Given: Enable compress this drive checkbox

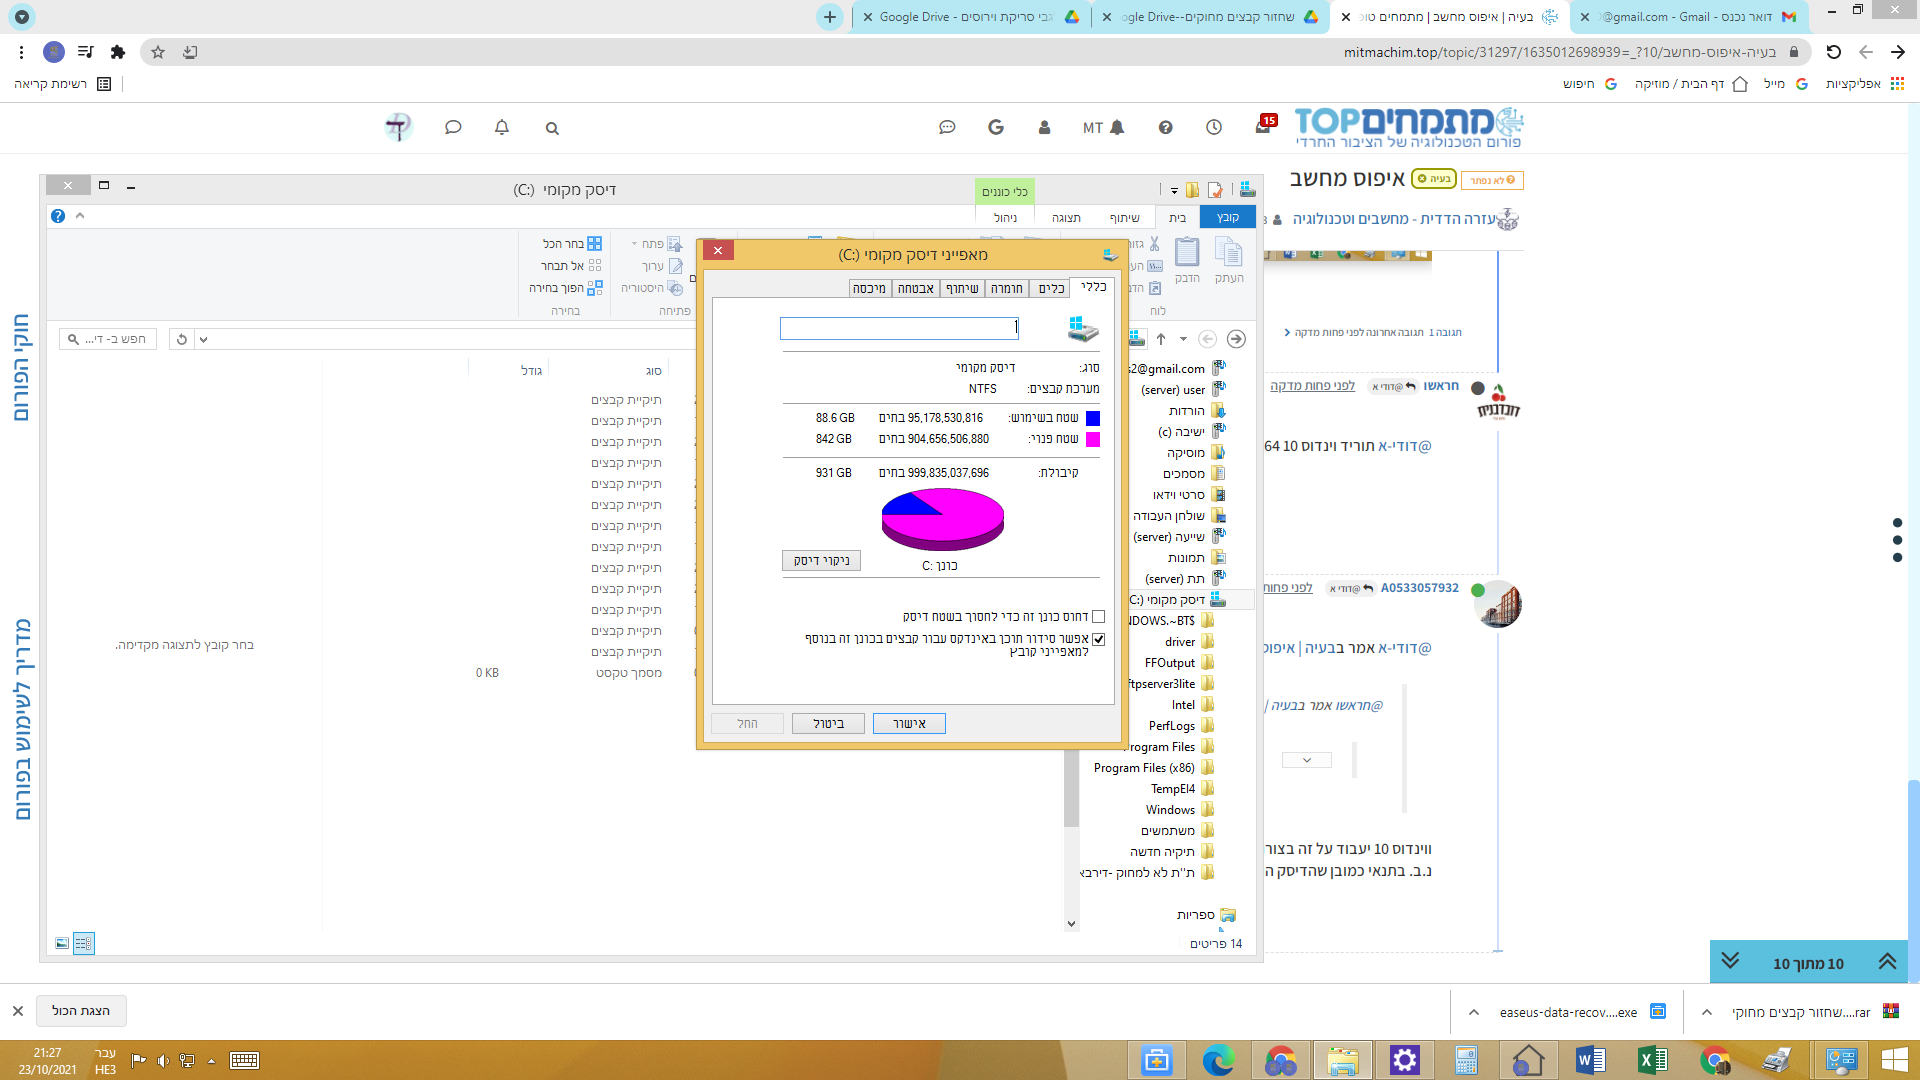Looking at the screenshot, I should [1099, 617].
